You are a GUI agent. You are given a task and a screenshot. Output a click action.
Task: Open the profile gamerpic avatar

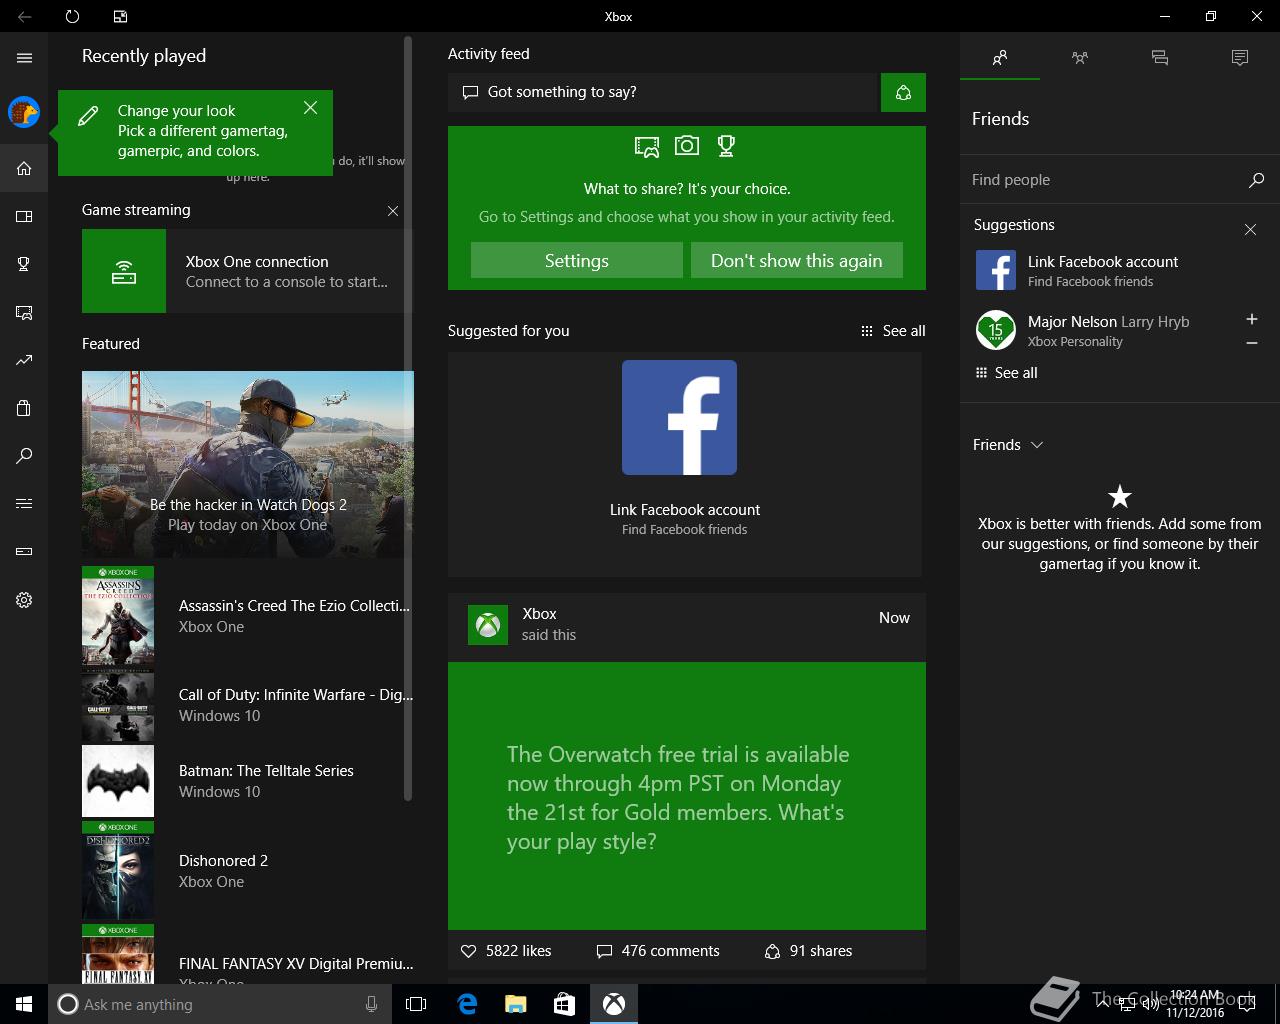point(24,112)
